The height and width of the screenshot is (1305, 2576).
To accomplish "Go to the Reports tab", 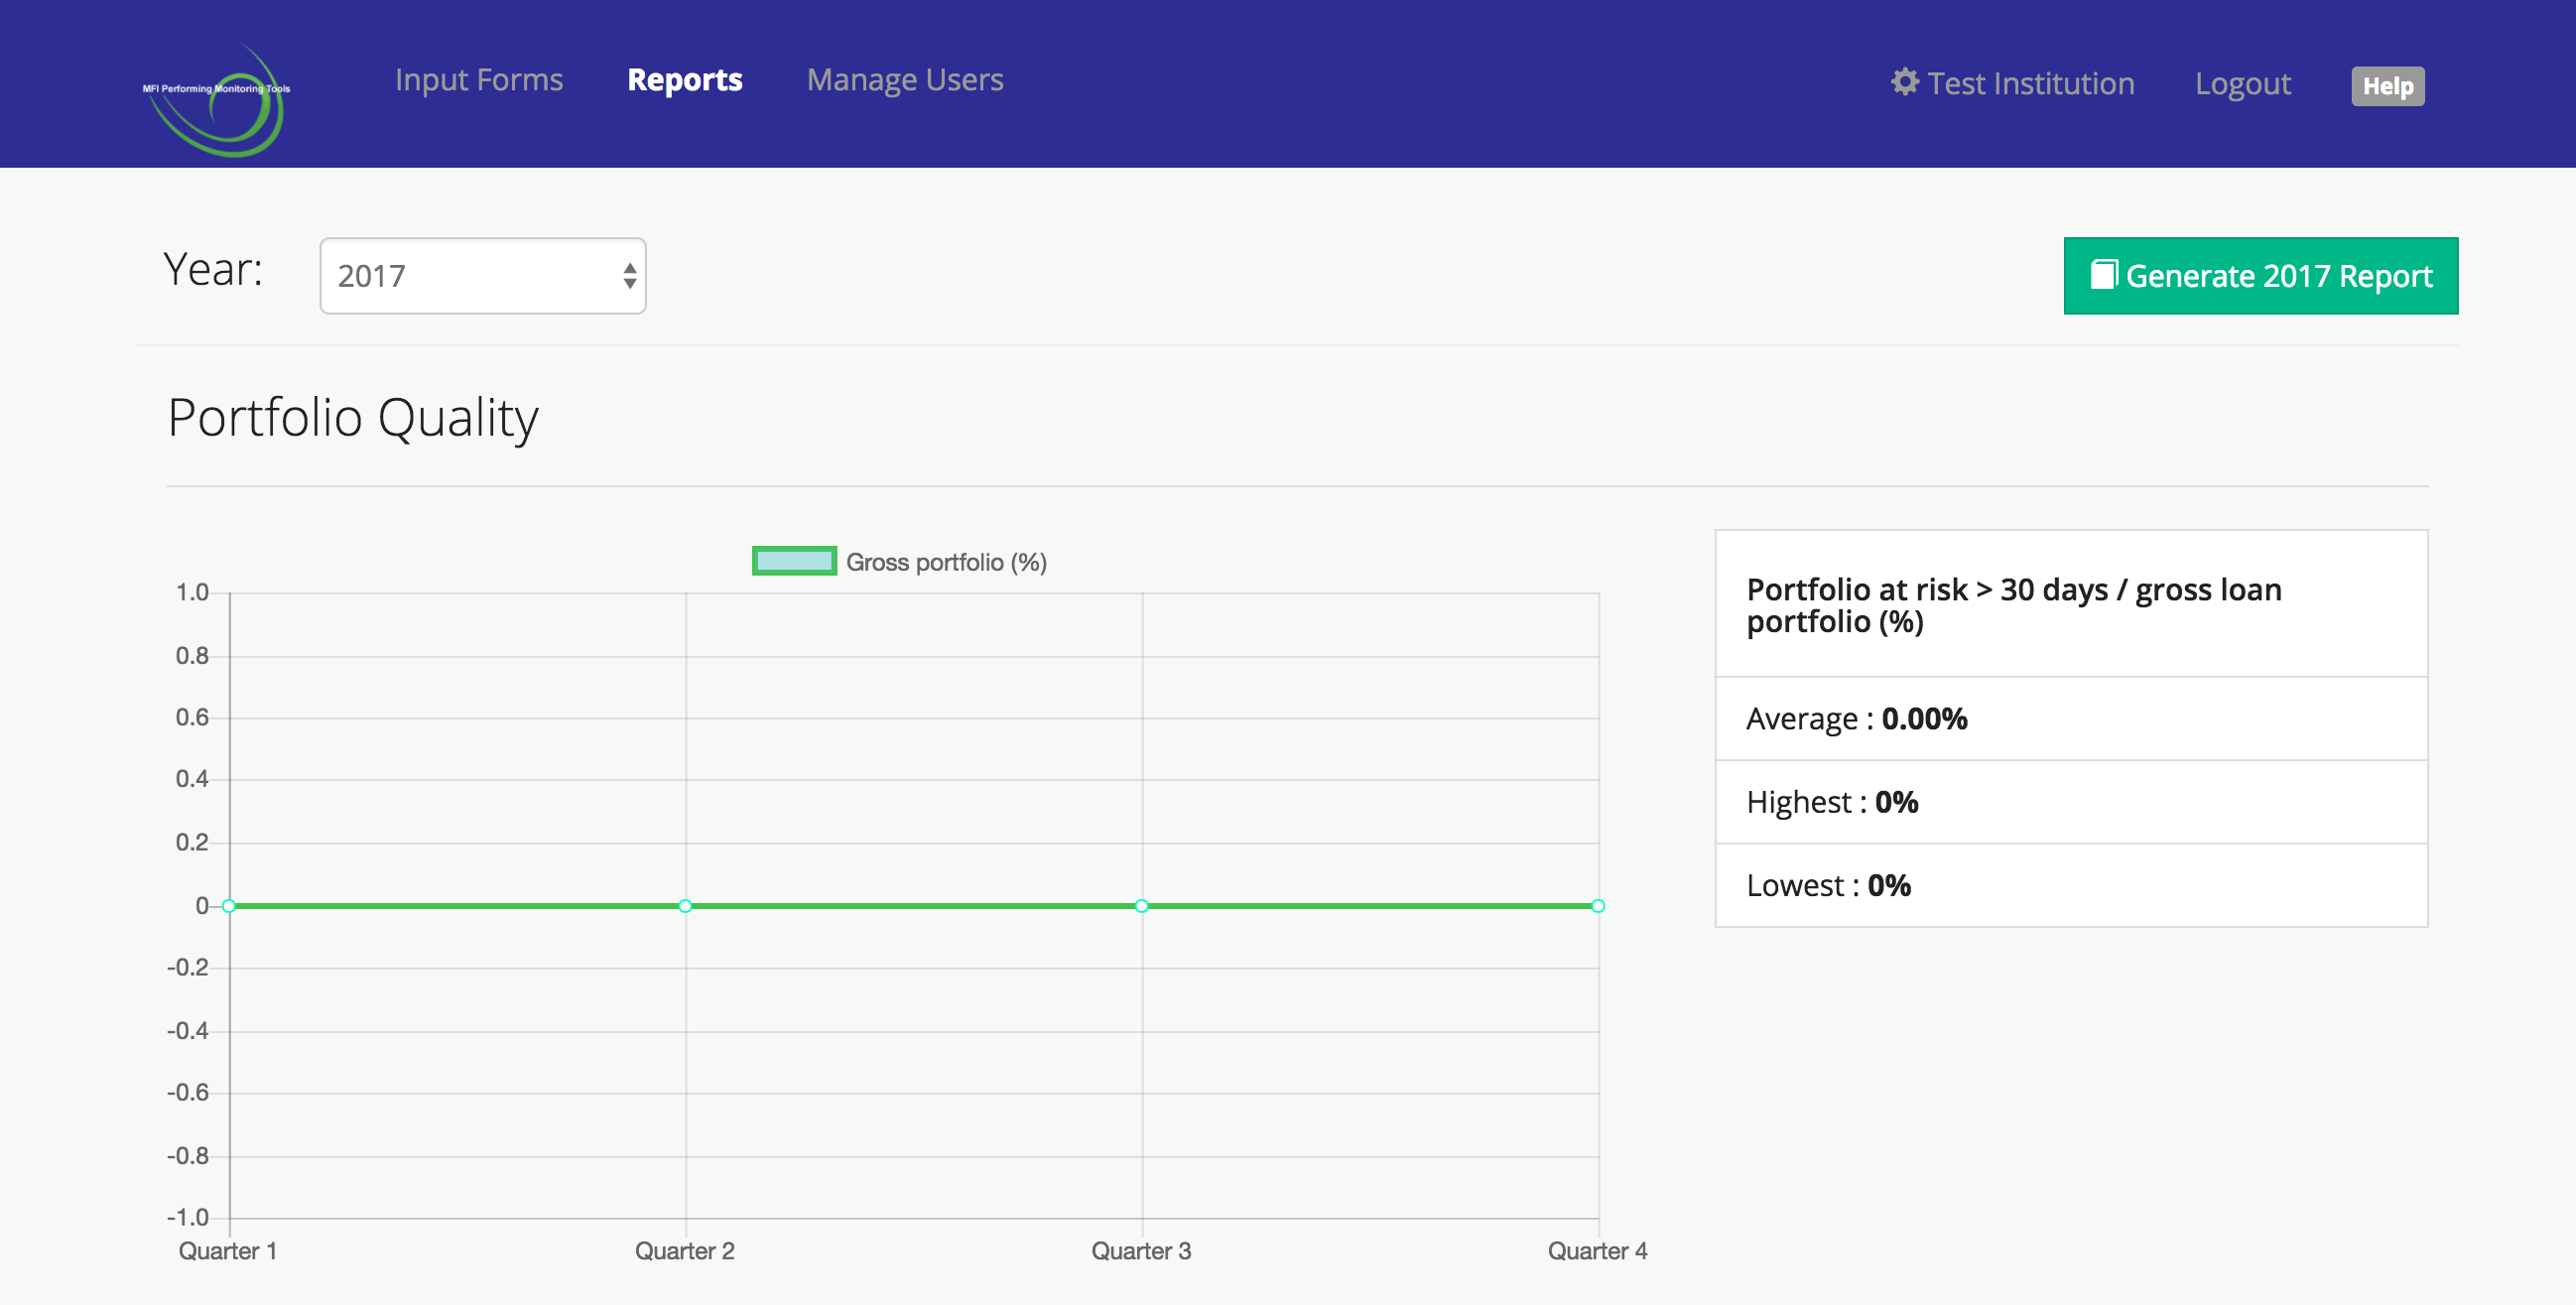I will pyautogui.click(x=684, y=80).
